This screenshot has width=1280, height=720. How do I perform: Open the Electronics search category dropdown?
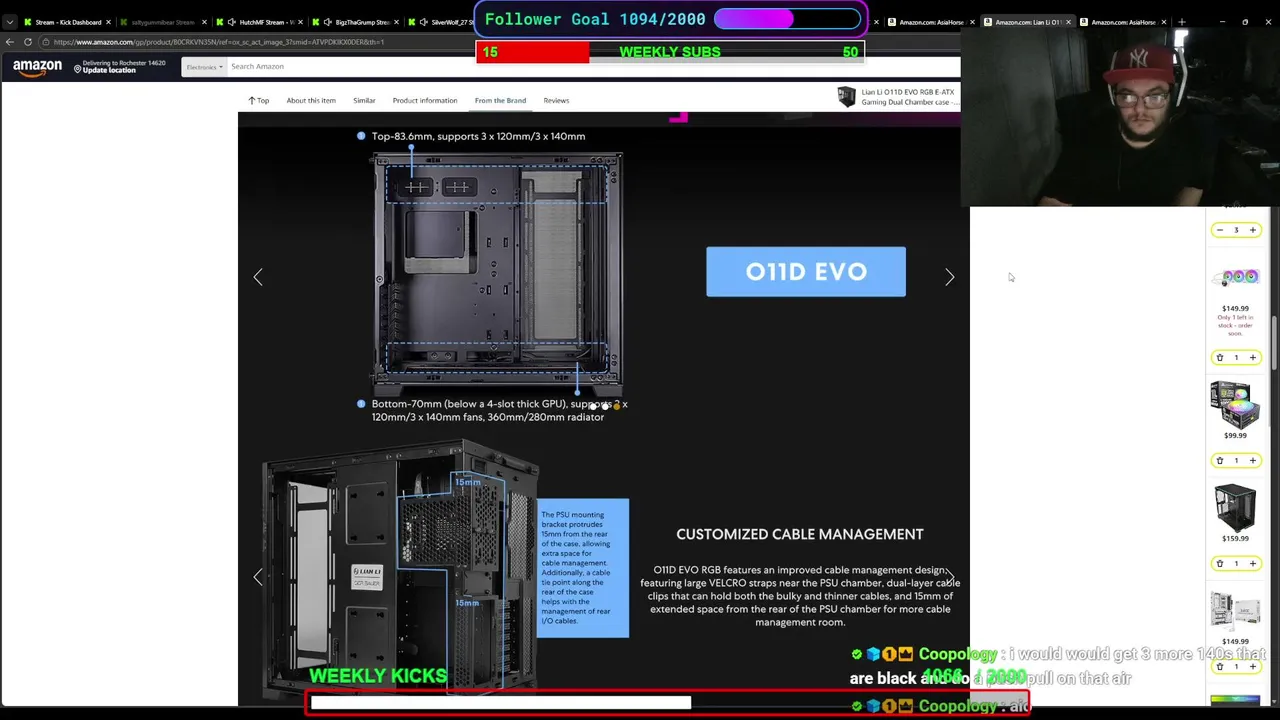click(x=203, y=67)
